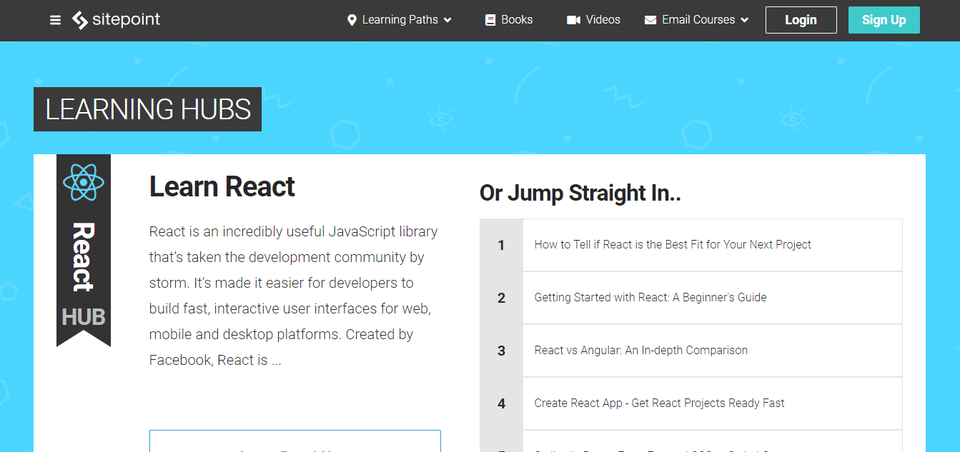Viewport: 960px width, 452px height.
Task: Open 'React vs Angular' comparison article
Action: 641,350
